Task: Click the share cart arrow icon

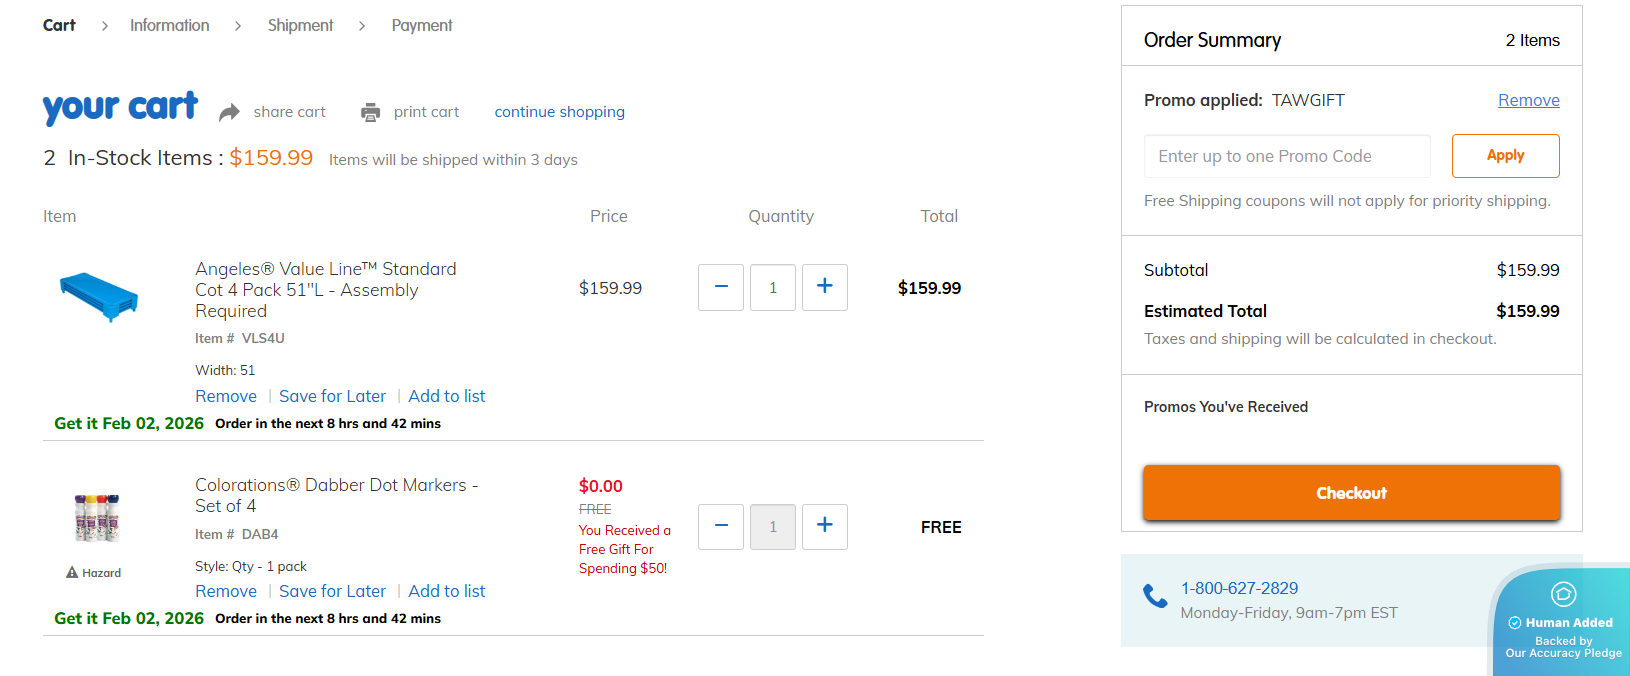Action: [229, 112]
